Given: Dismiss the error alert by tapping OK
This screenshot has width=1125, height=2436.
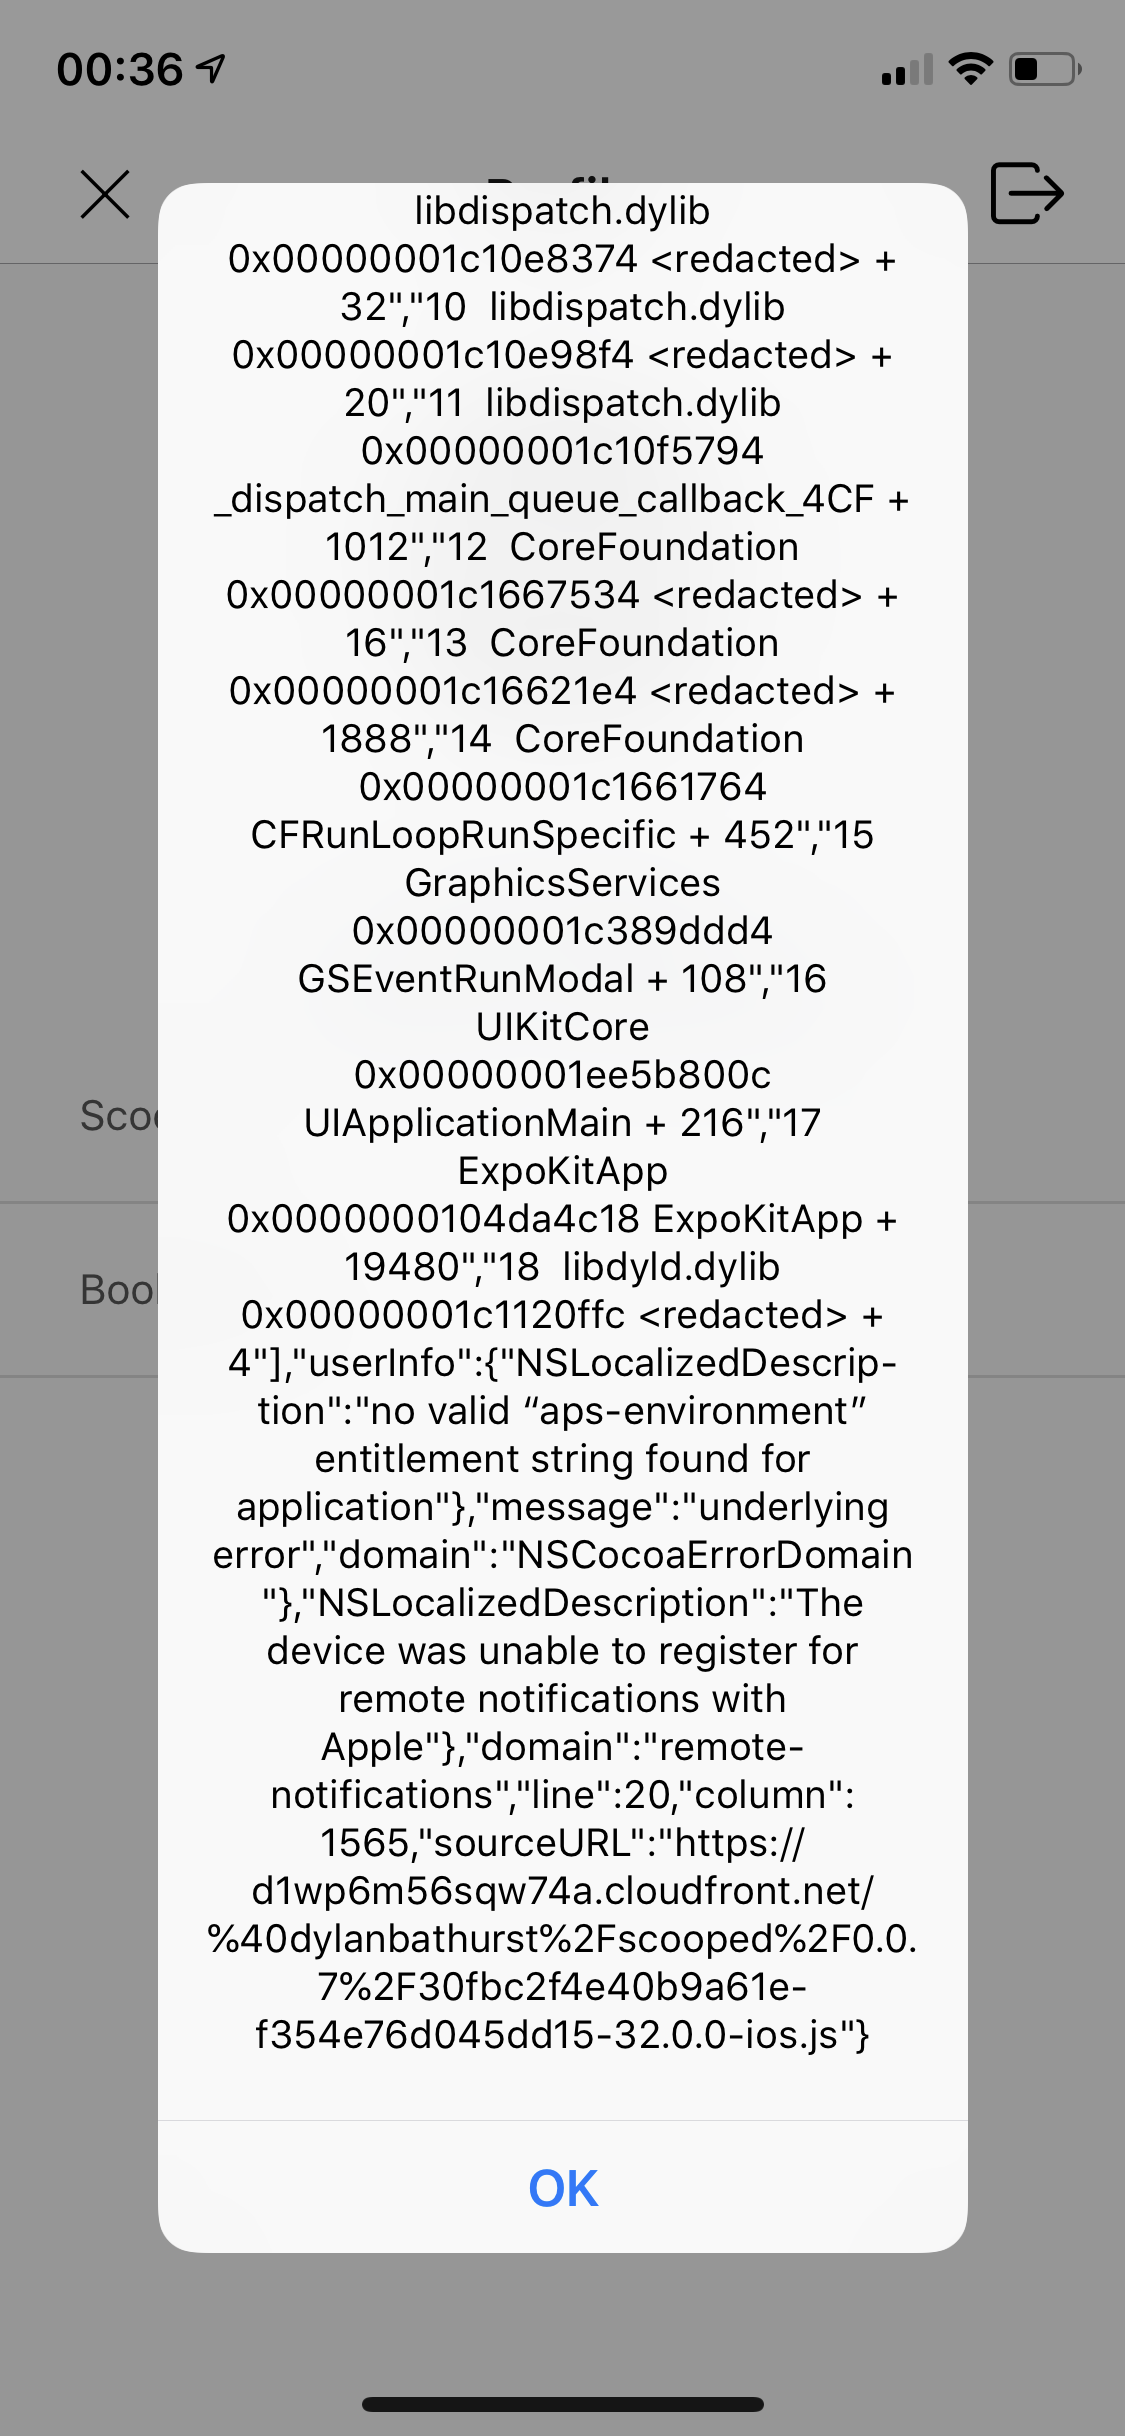Looking at the screenshot, I should coord(562,2187).
